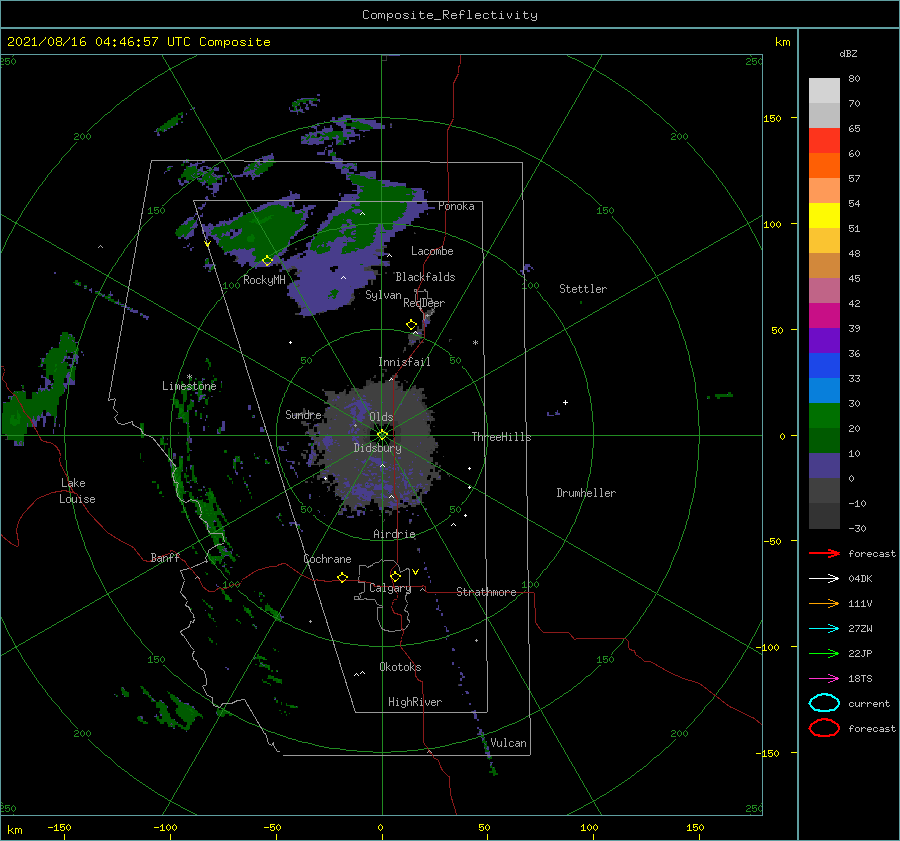Click the orange 60 dBZ color swatch

click(x=824, y=165)
